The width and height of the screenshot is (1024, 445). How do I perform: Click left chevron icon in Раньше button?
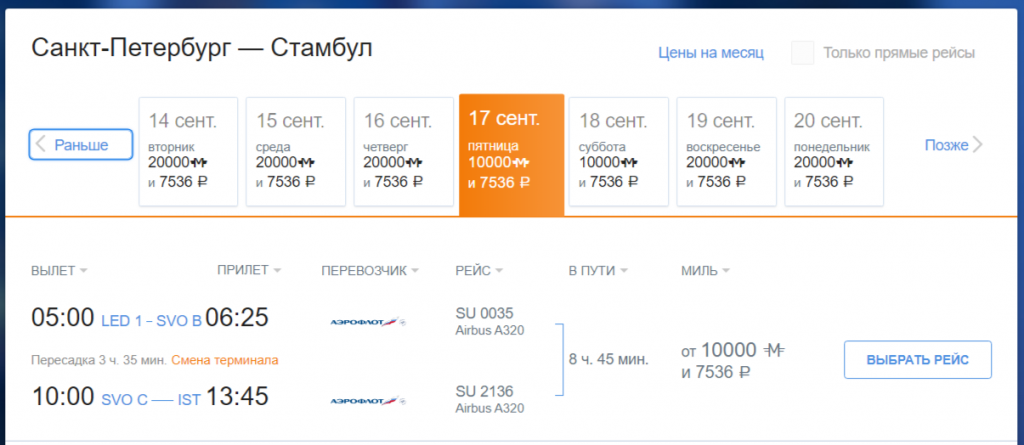41,144
